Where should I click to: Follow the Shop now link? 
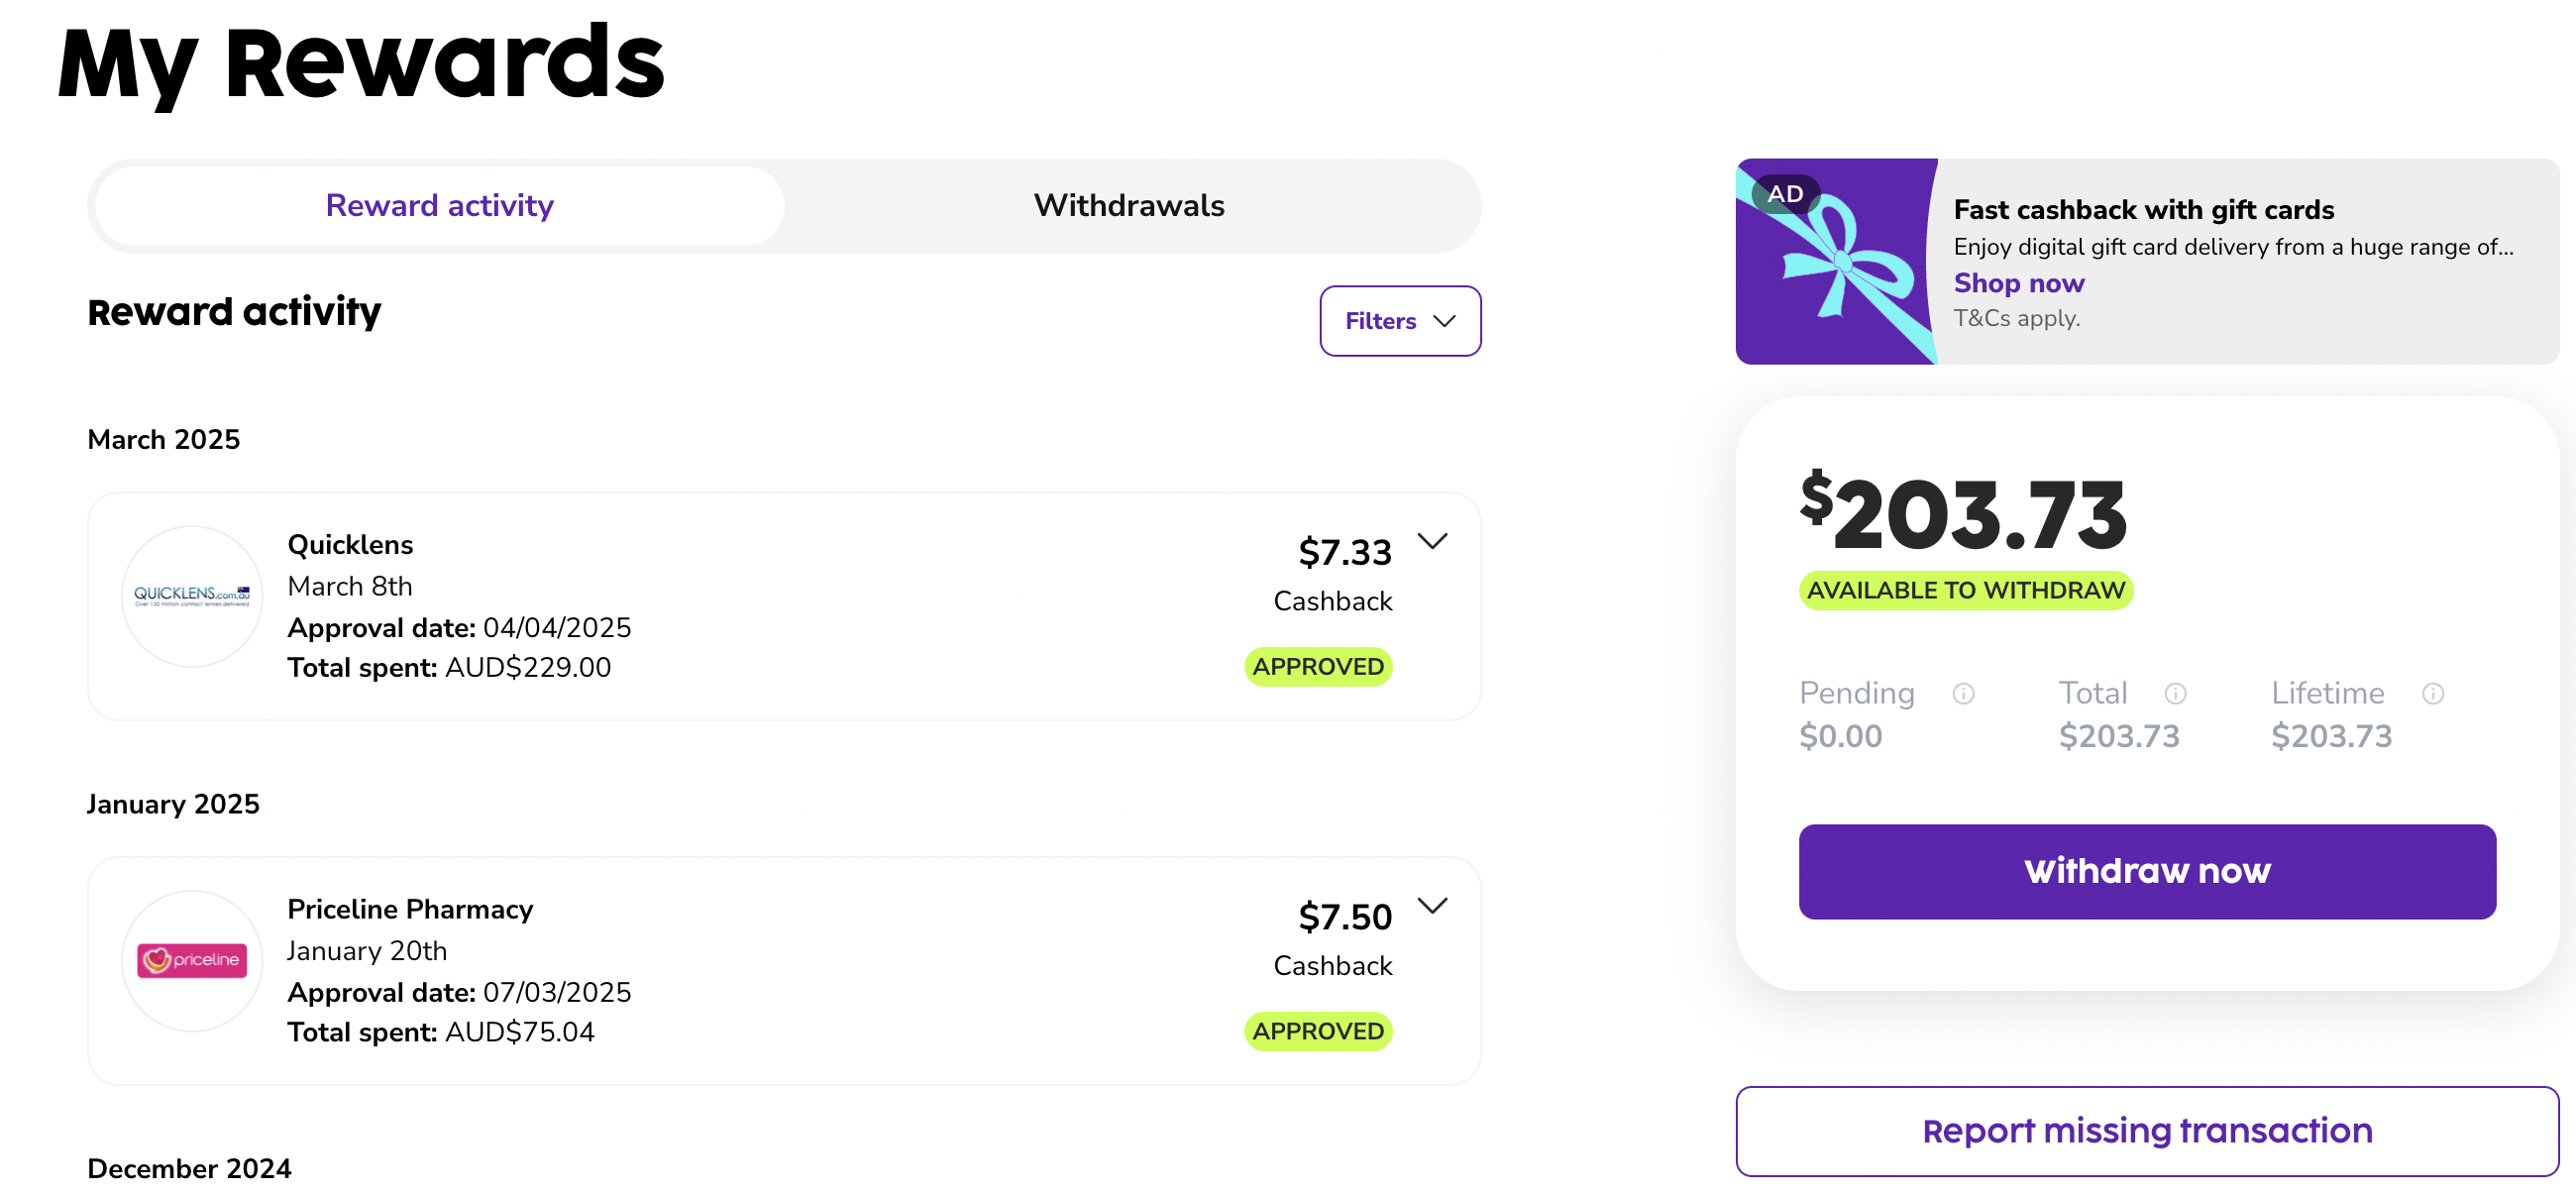coord(2018,283)
